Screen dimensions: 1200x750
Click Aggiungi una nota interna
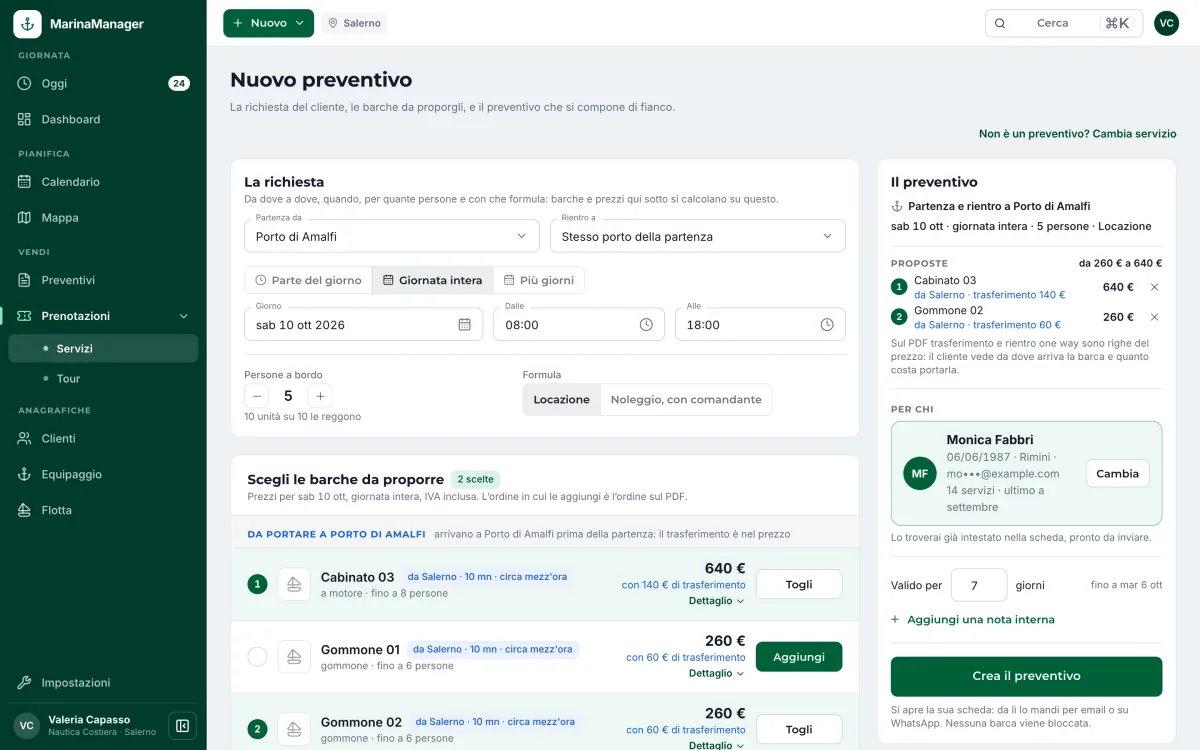[973, 620]
